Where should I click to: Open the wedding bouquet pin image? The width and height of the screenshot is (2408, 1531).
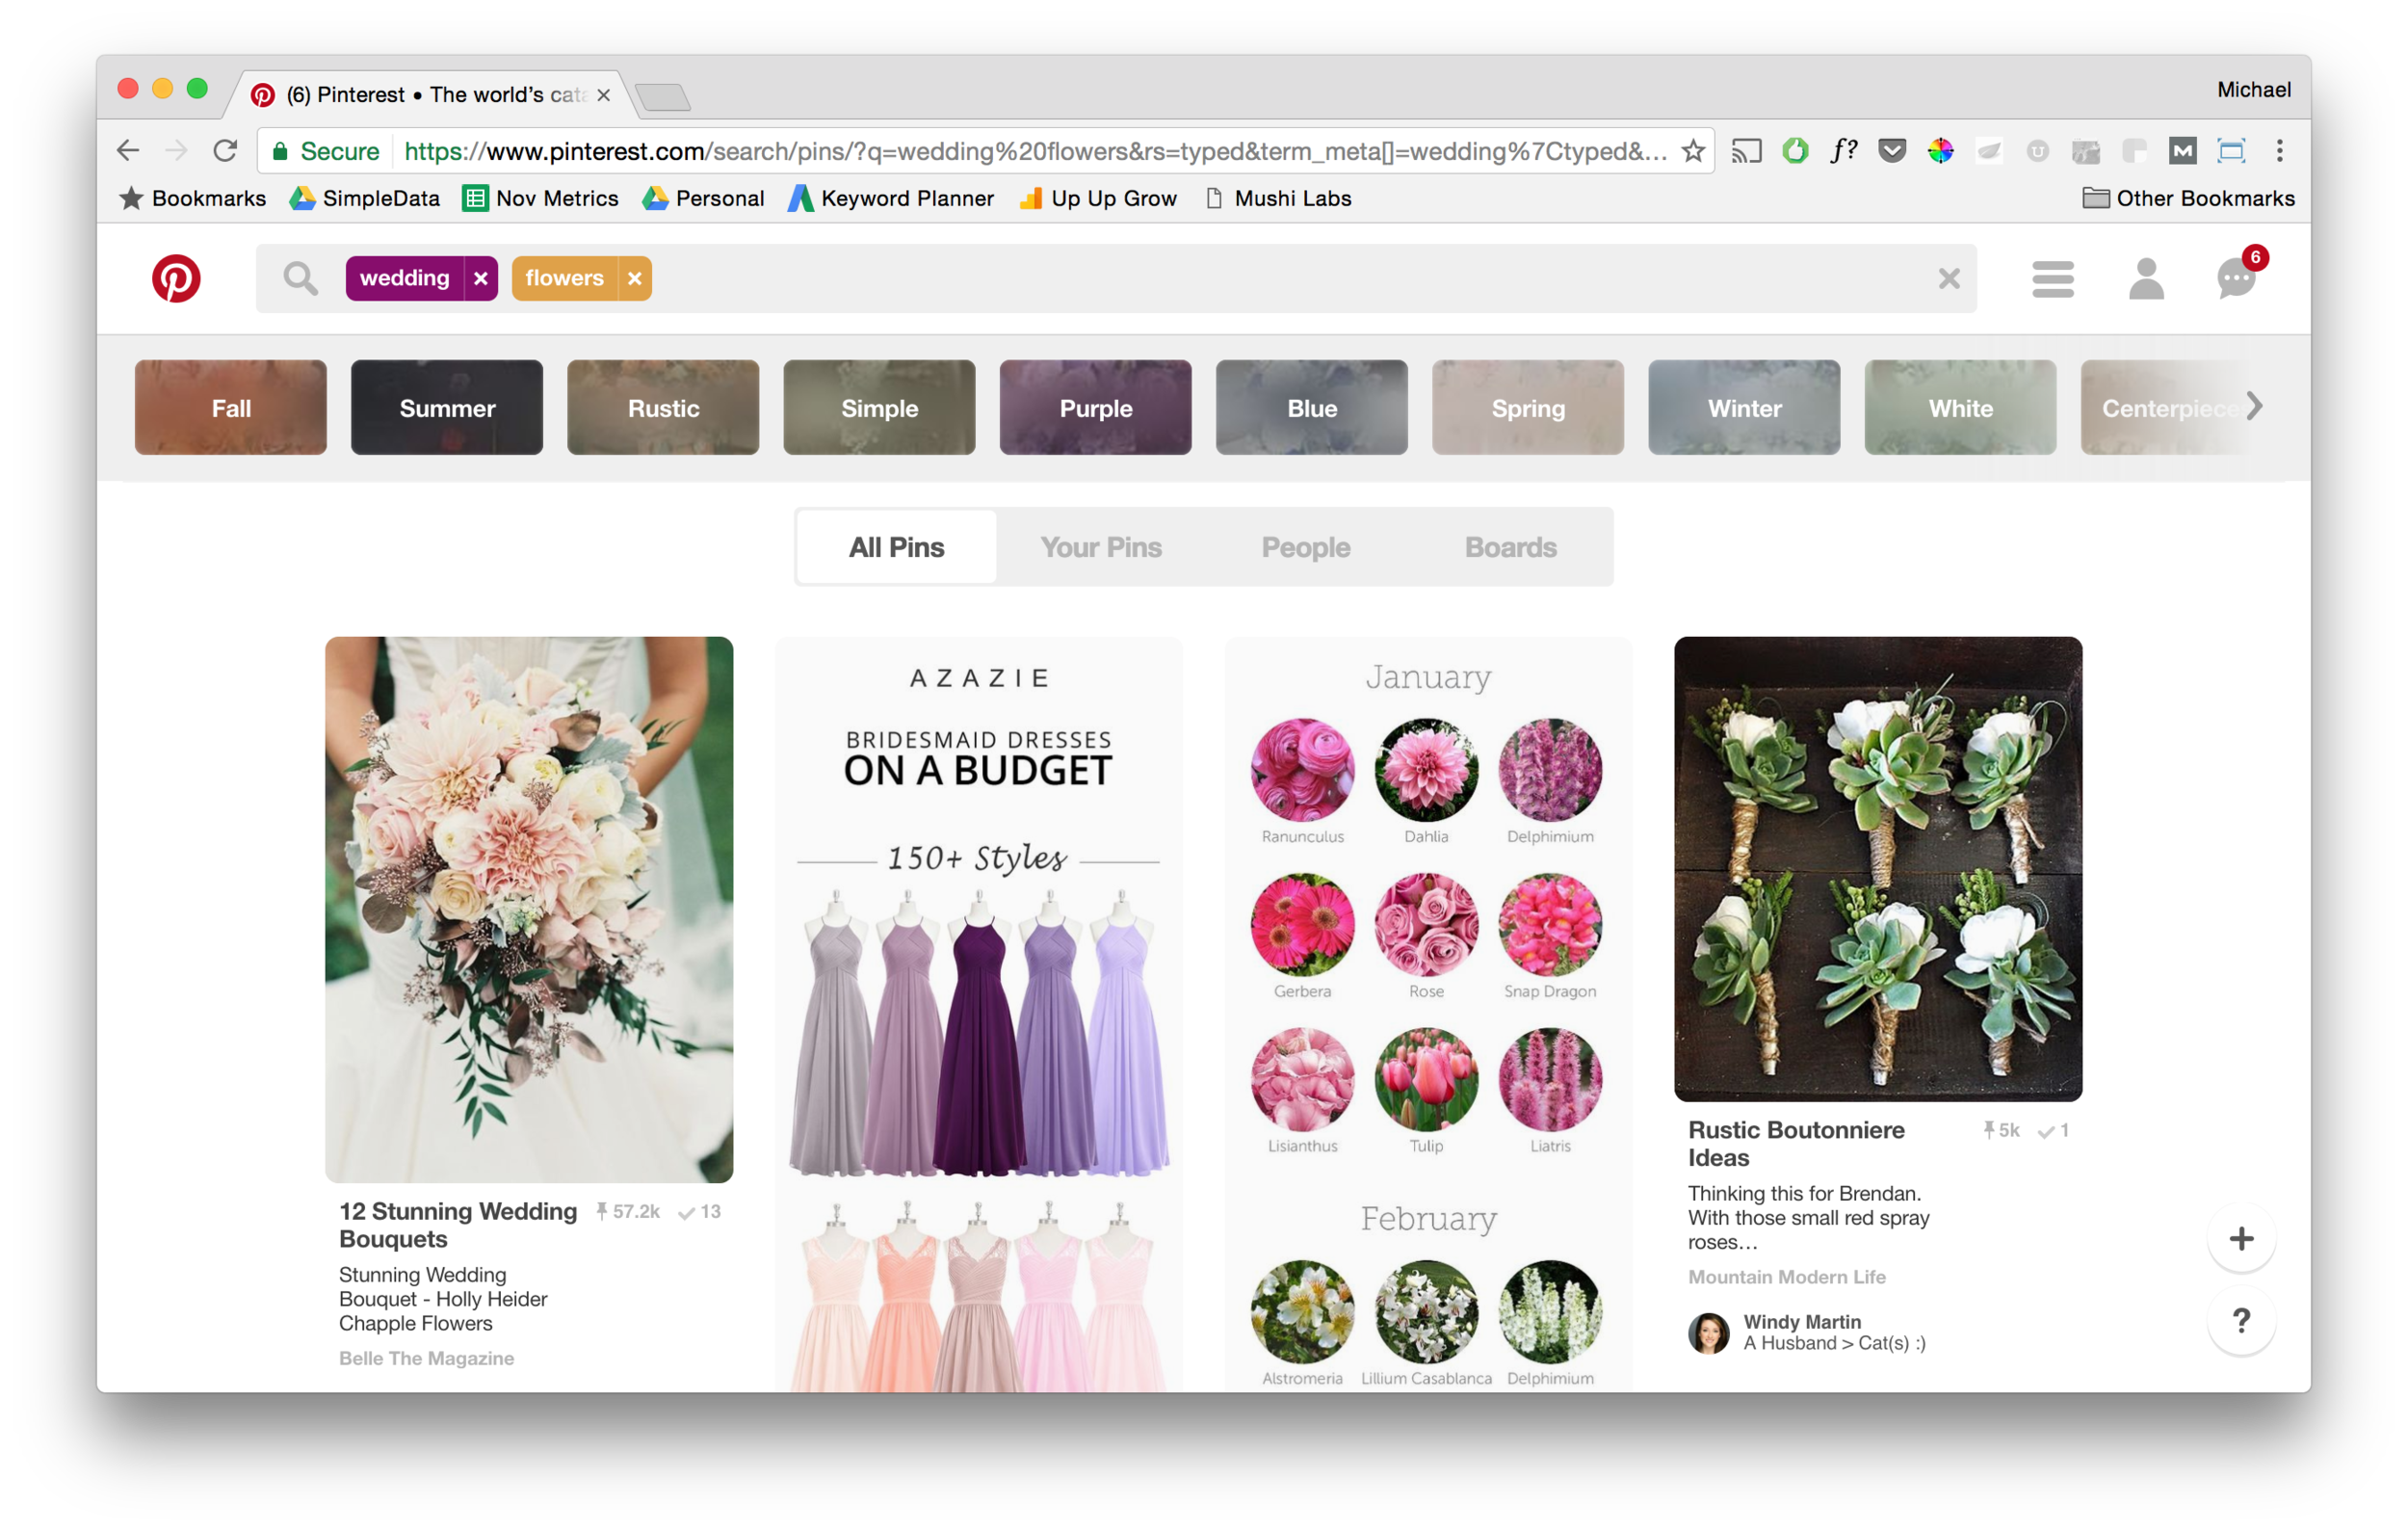click(x=529, y=909)
